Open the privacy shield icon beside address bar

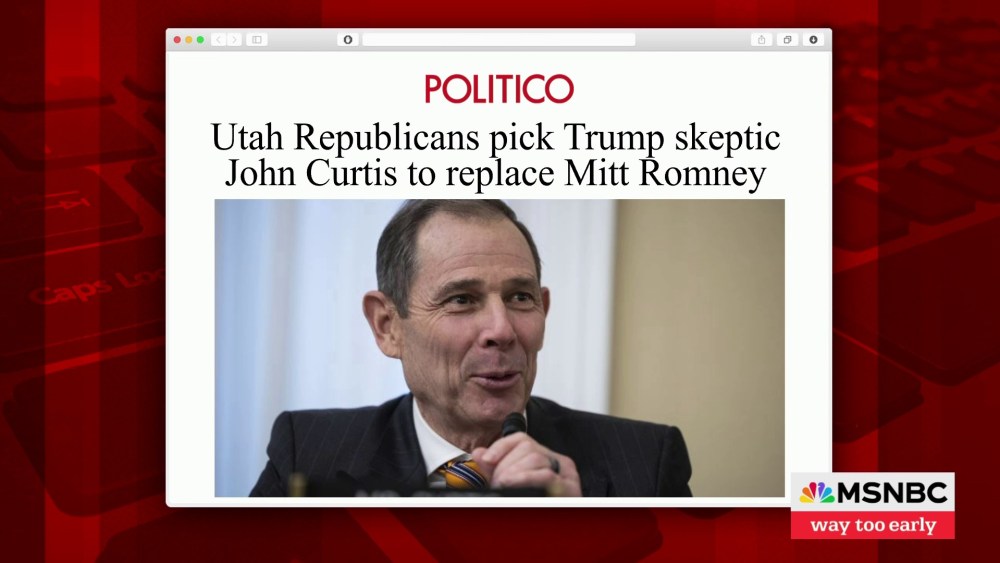point(348,40)
